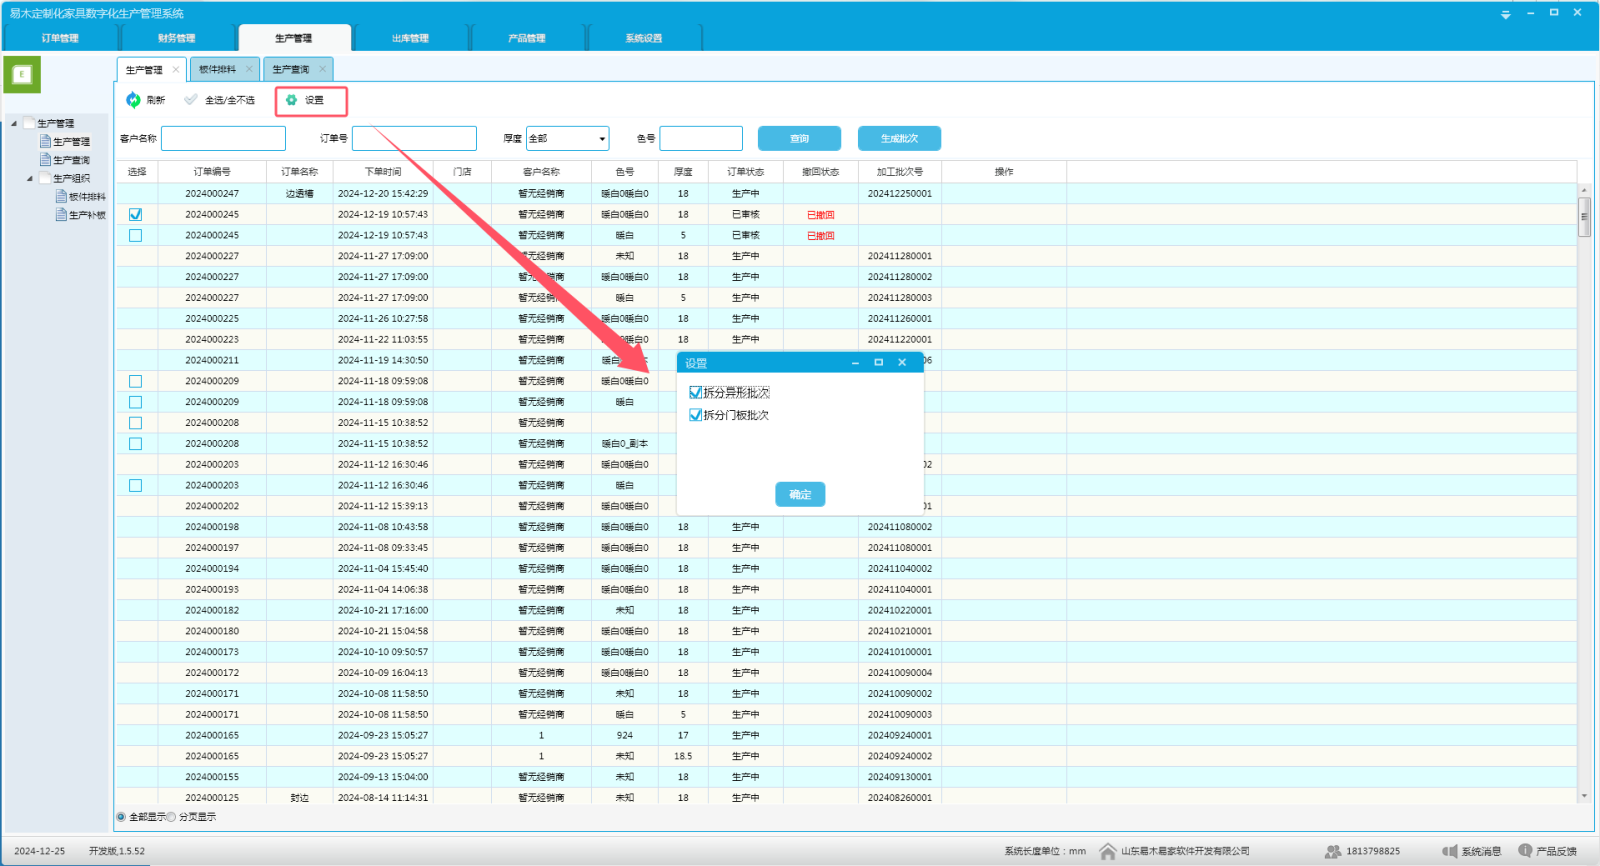Screen dimensions: 1600x866
Task: Click table scrollbar up arrow
Action: [1584, 190]
